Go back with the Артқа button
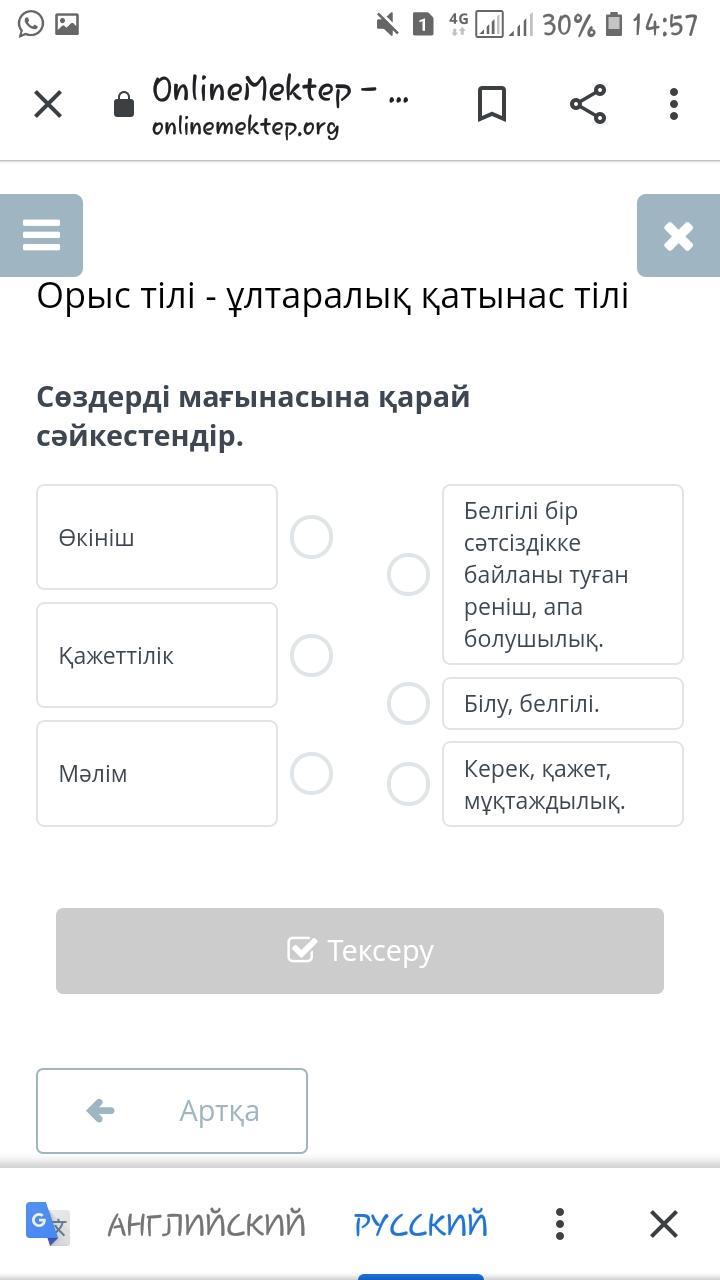 (172, 1111)
